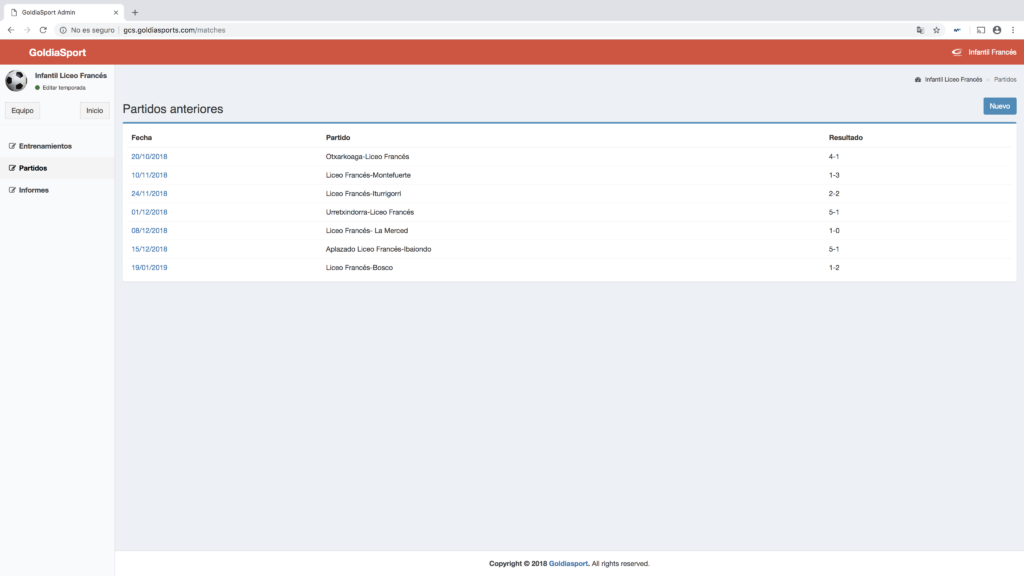The width and height of the screenshot is (1024, 576).
Task: Open the Chrome profile account icon
Action: point(997,30)
